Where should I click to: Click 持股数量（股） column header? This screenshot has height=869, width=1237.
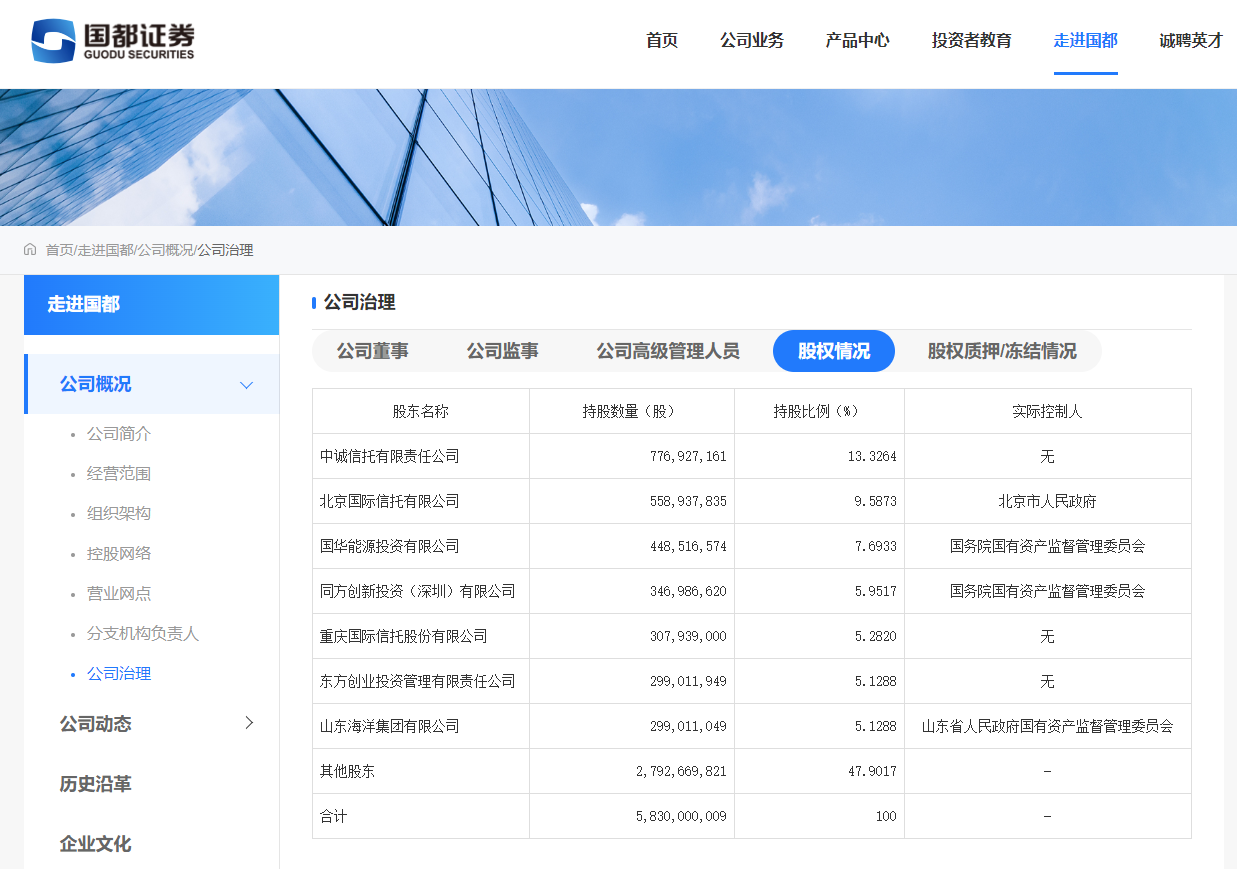click(632, 411)
